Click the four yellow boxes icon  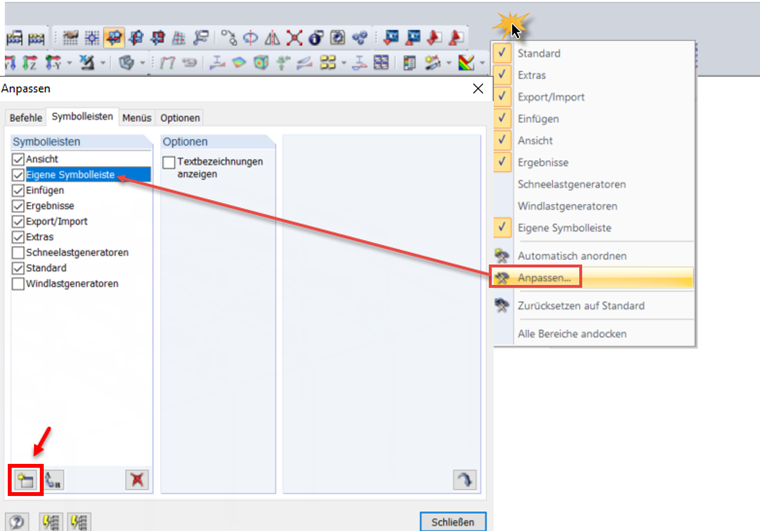[328, 62]
